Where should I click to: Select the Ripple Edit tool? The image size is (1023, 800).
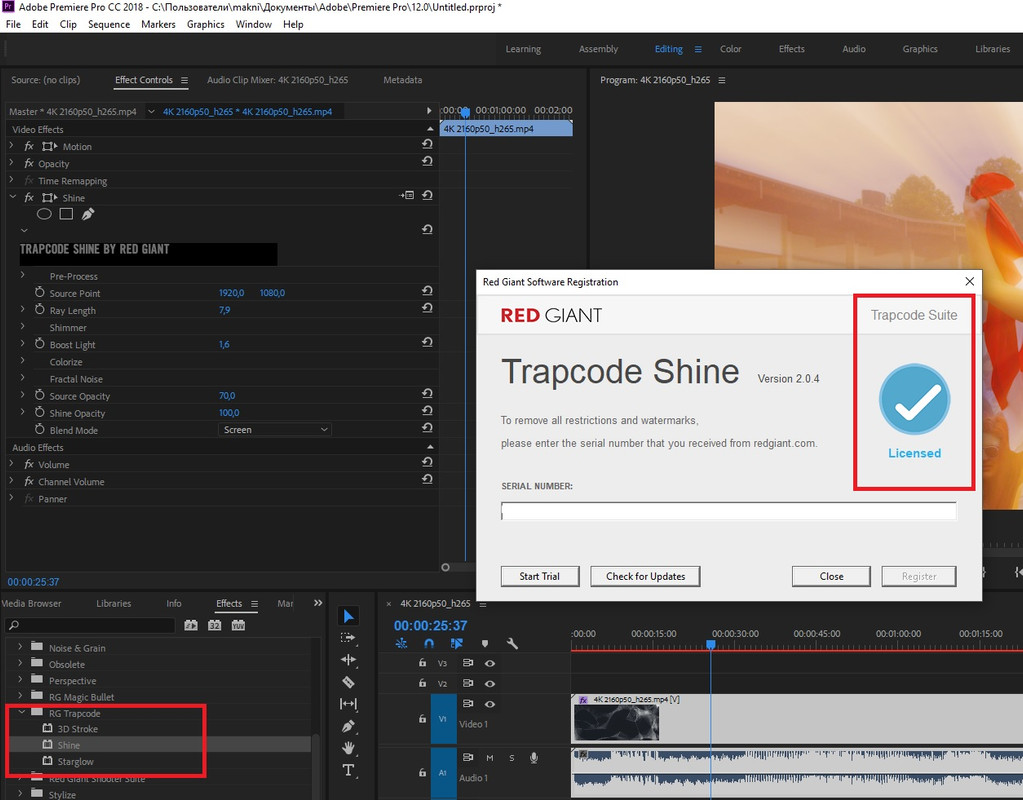click(x=348, y=660)
